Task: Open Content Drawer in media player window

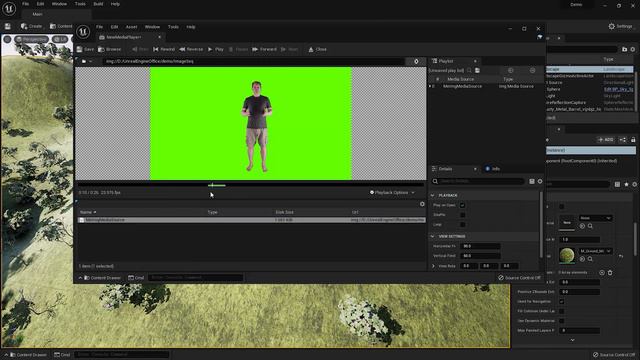Action: [100, 278]
